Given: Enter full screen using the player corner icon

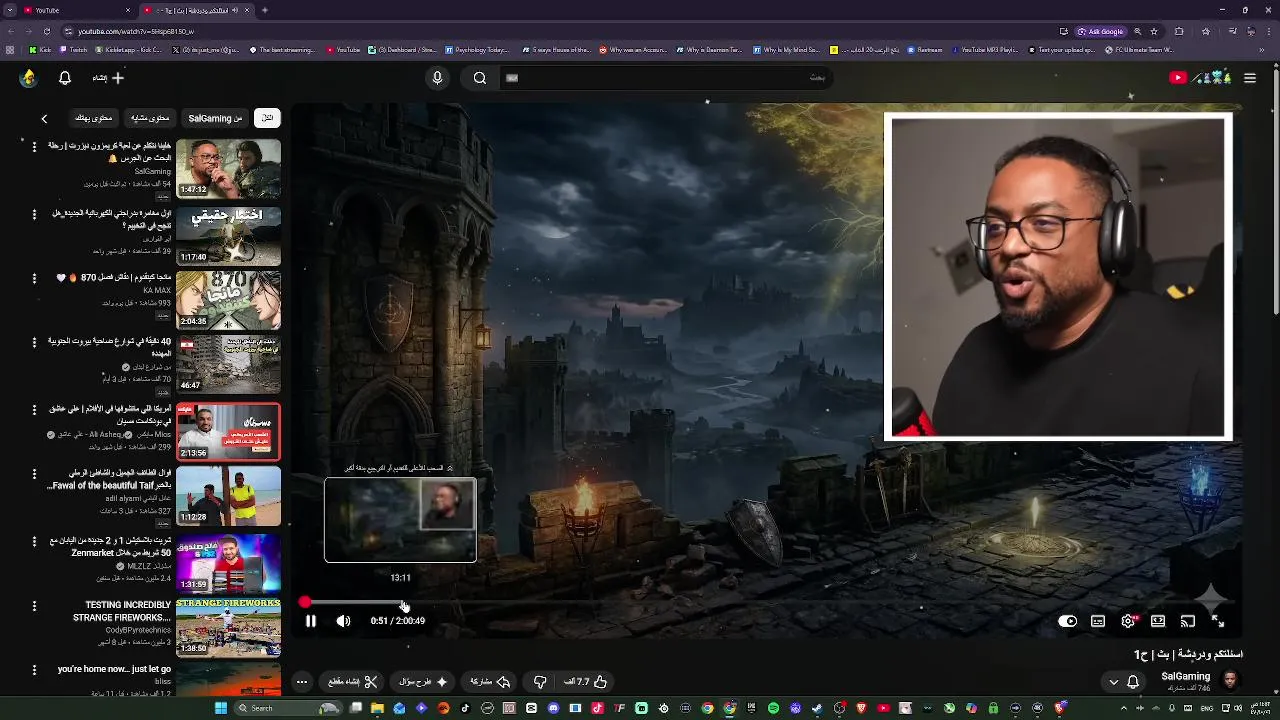Looking at the screenshot, I should click(x=1218, y=621).
